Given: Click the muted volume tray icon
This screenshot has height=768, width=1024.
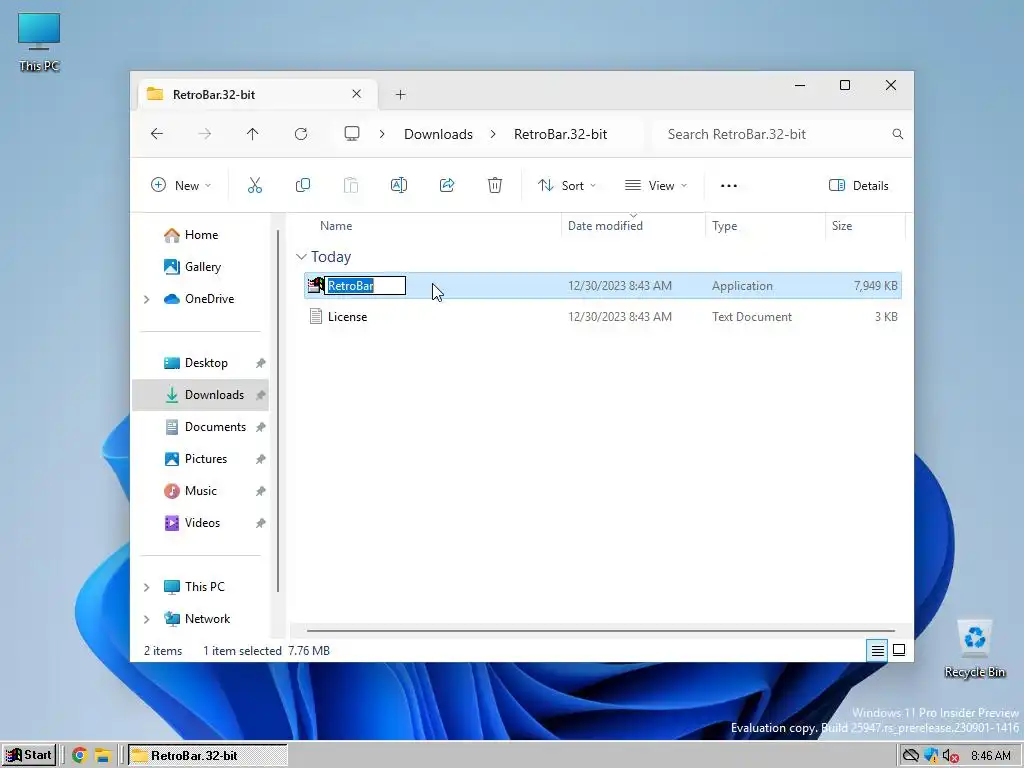Looking at the screenshot, I should point(951,756).
